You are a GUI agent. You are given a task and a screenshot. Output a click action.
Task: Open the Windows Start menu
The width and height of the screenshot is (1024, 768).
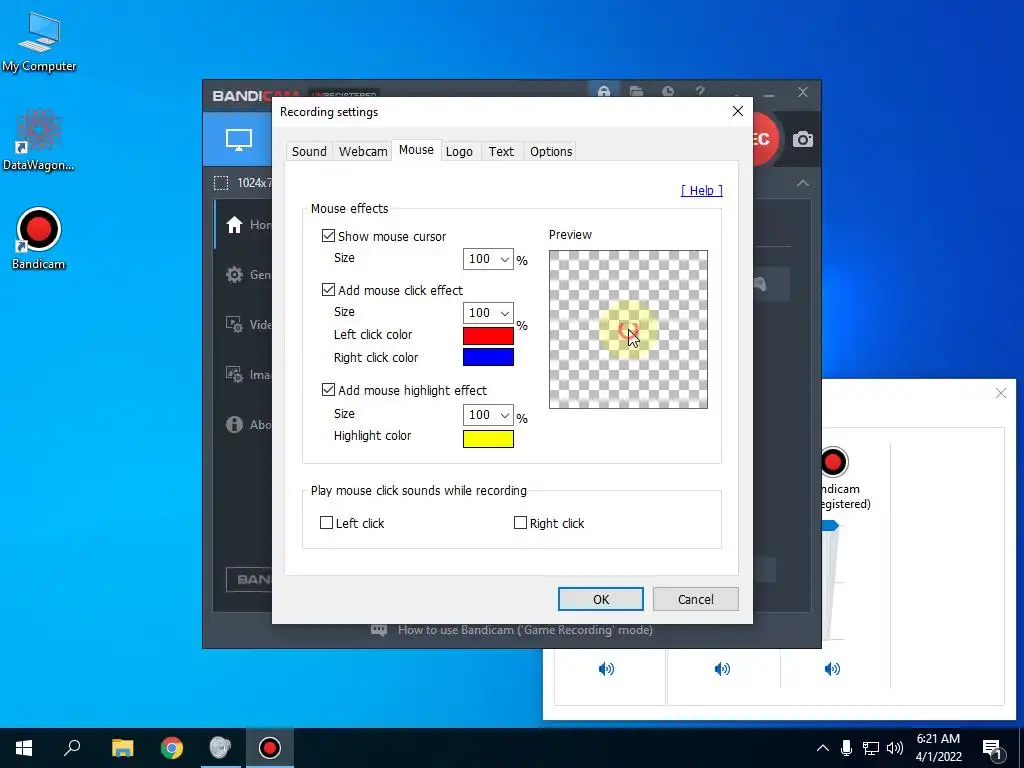point(24,748)
